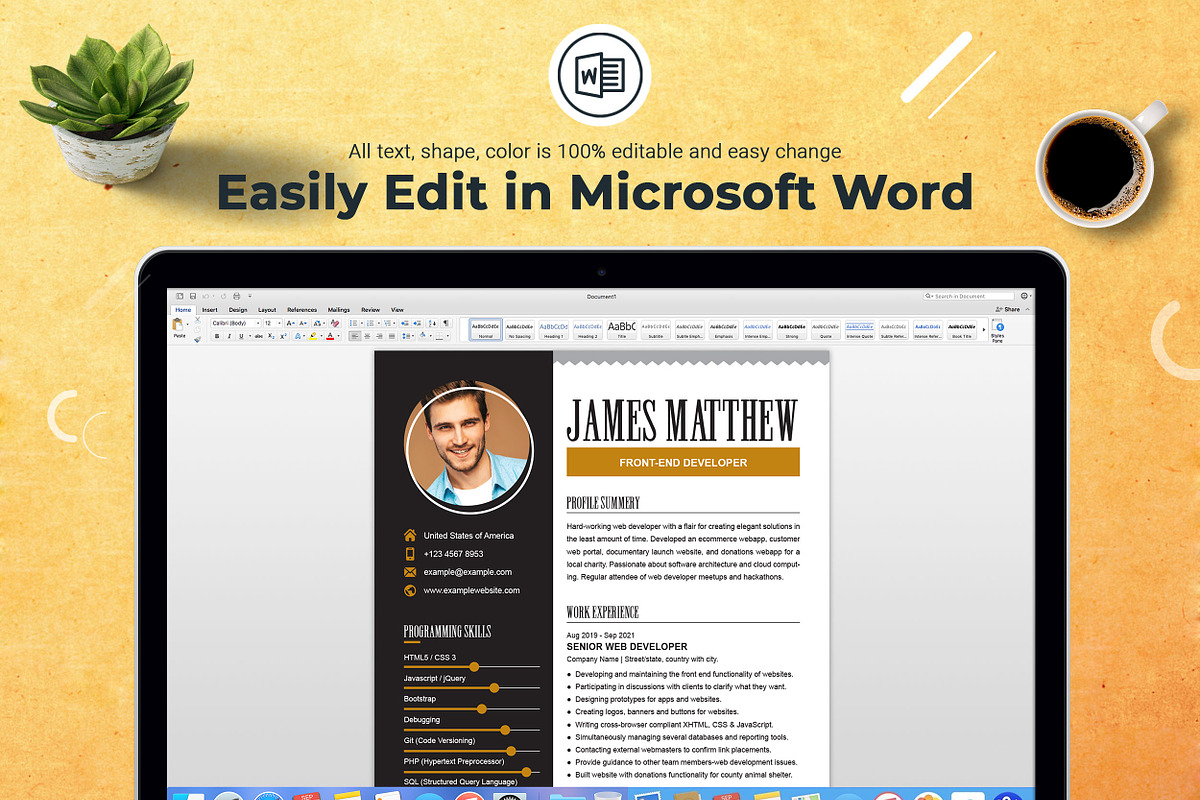Toggle Italic formatting

tap(229, 336)
